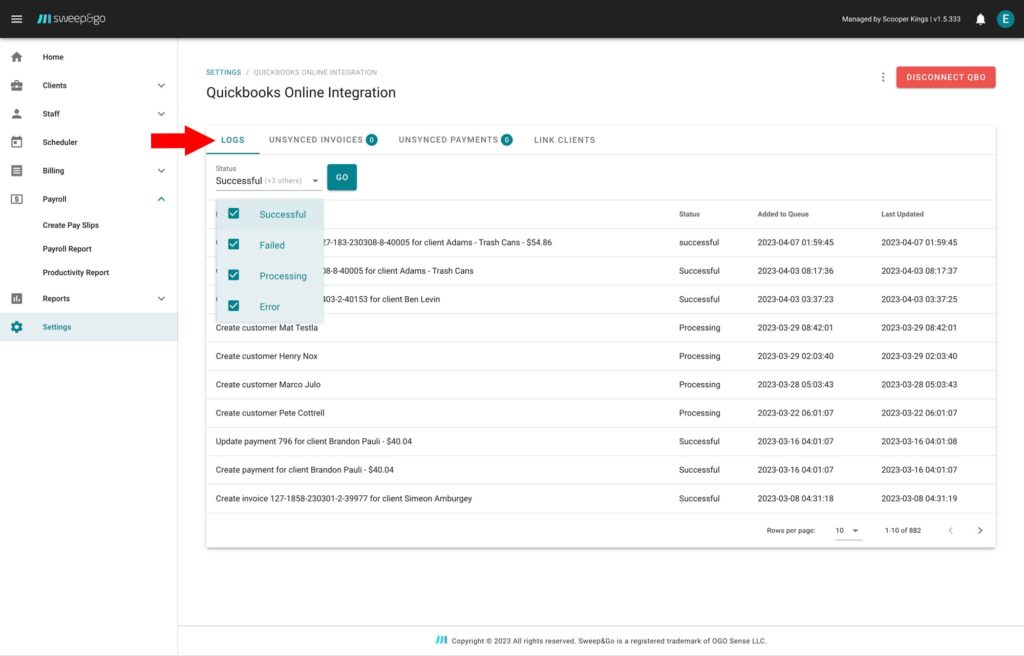1024x656 pixels.
Task: Select Home in the sidebar
Action: point(53,57)
